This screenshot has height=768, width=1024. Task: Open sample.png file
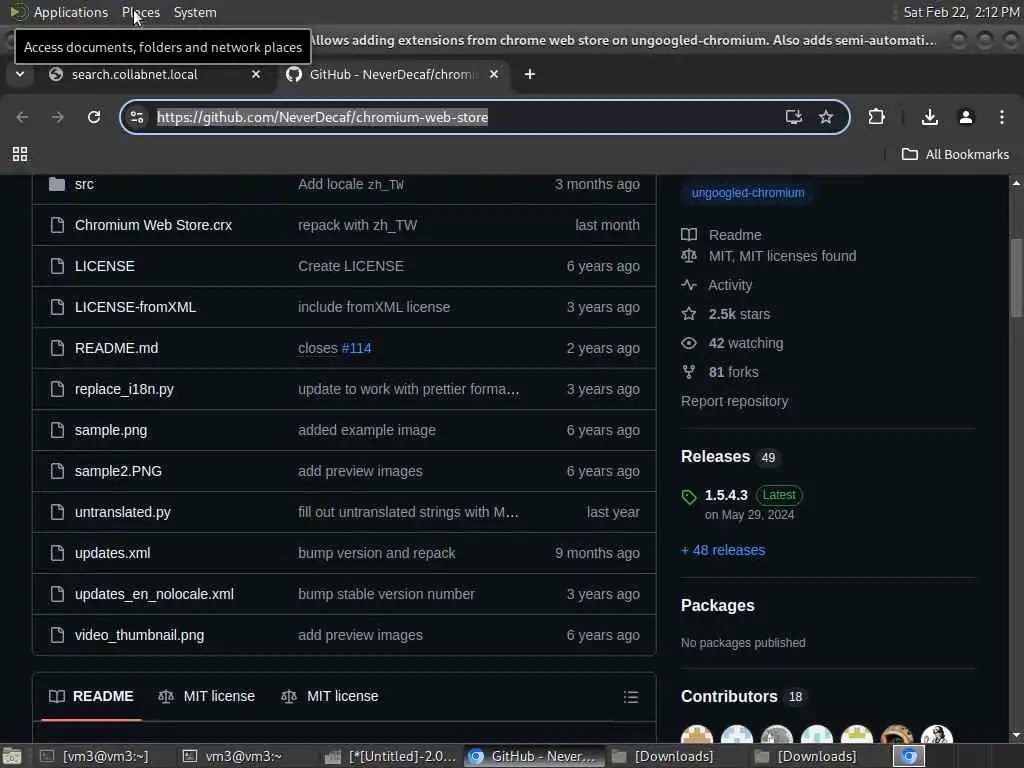(x=111, y=430)
